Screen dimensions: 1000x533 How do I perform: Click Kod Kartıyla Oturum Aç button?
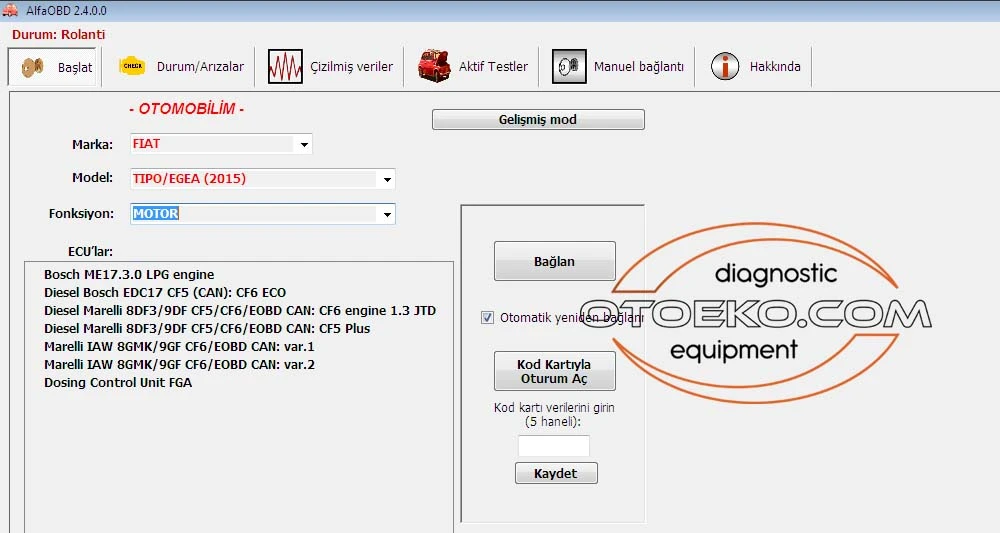[554, 371]
